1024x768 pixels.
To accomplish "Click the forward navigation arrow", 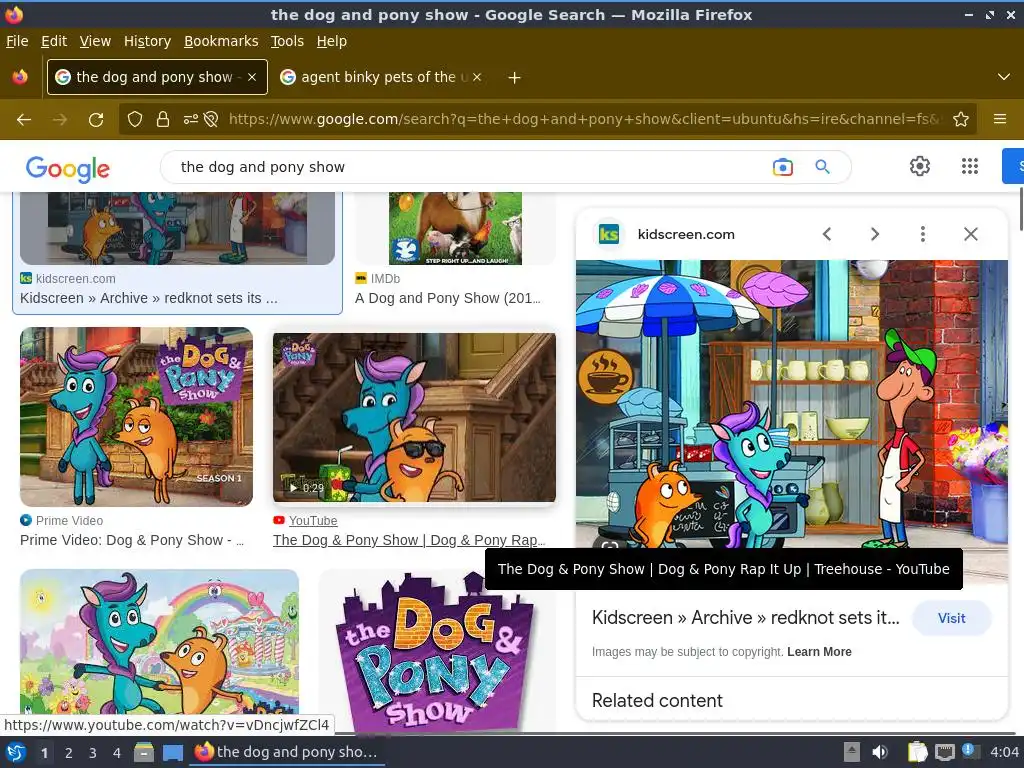I will (60, 120).
